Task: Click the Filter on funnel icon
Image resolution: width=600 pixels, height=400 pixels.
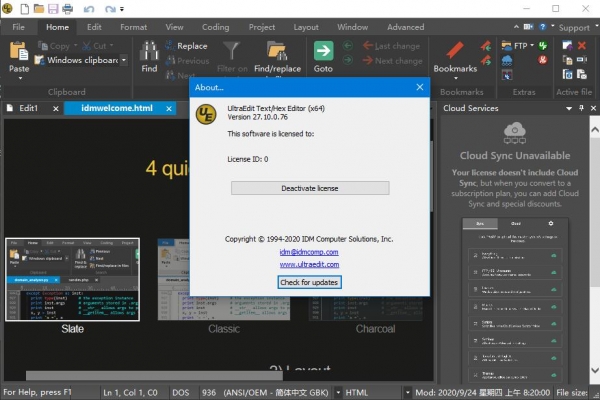Action: (x=232, y=51)
